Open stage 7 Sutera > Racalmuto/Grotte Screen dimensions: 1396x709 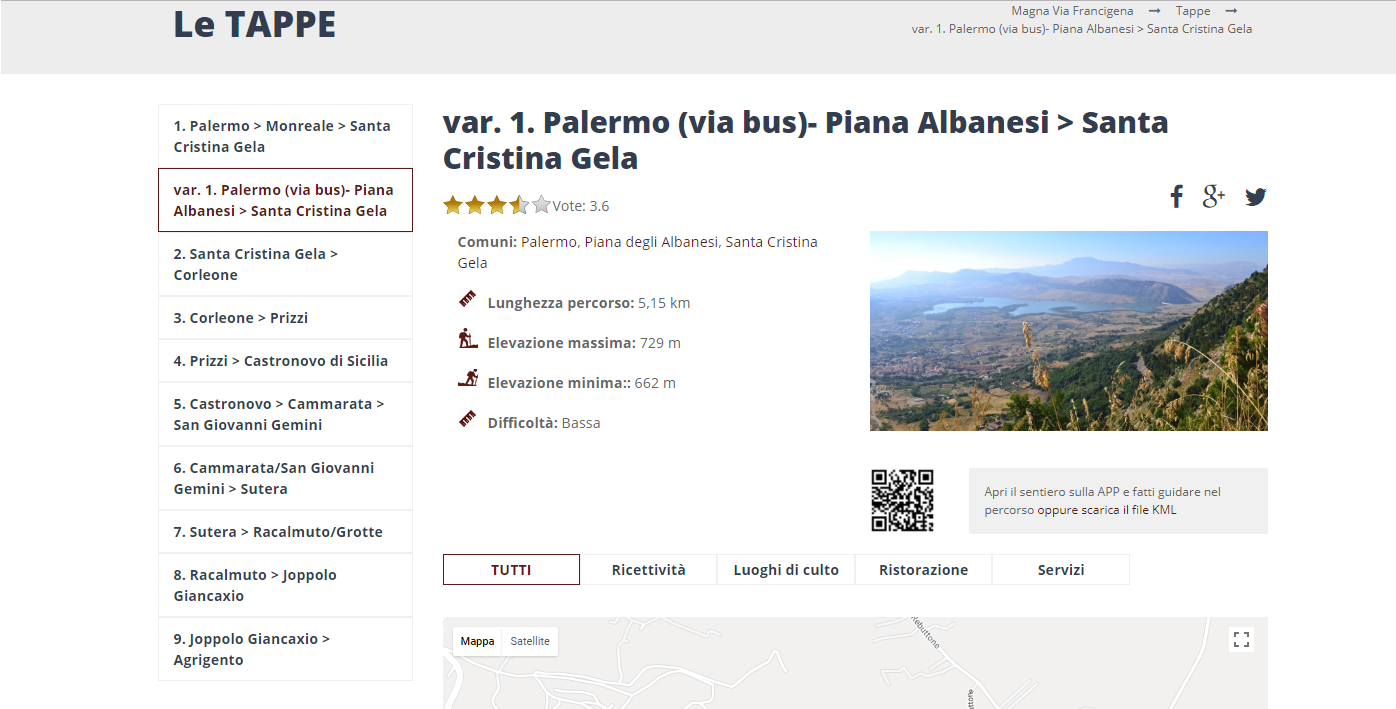[285, 532]
